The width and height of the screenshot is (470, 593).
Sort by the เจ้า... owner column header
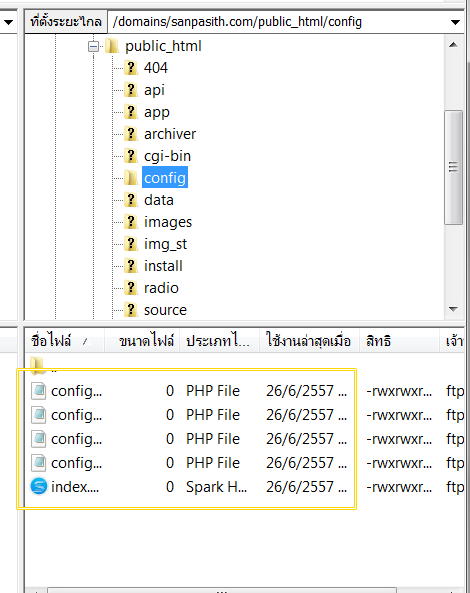[452, 341]
